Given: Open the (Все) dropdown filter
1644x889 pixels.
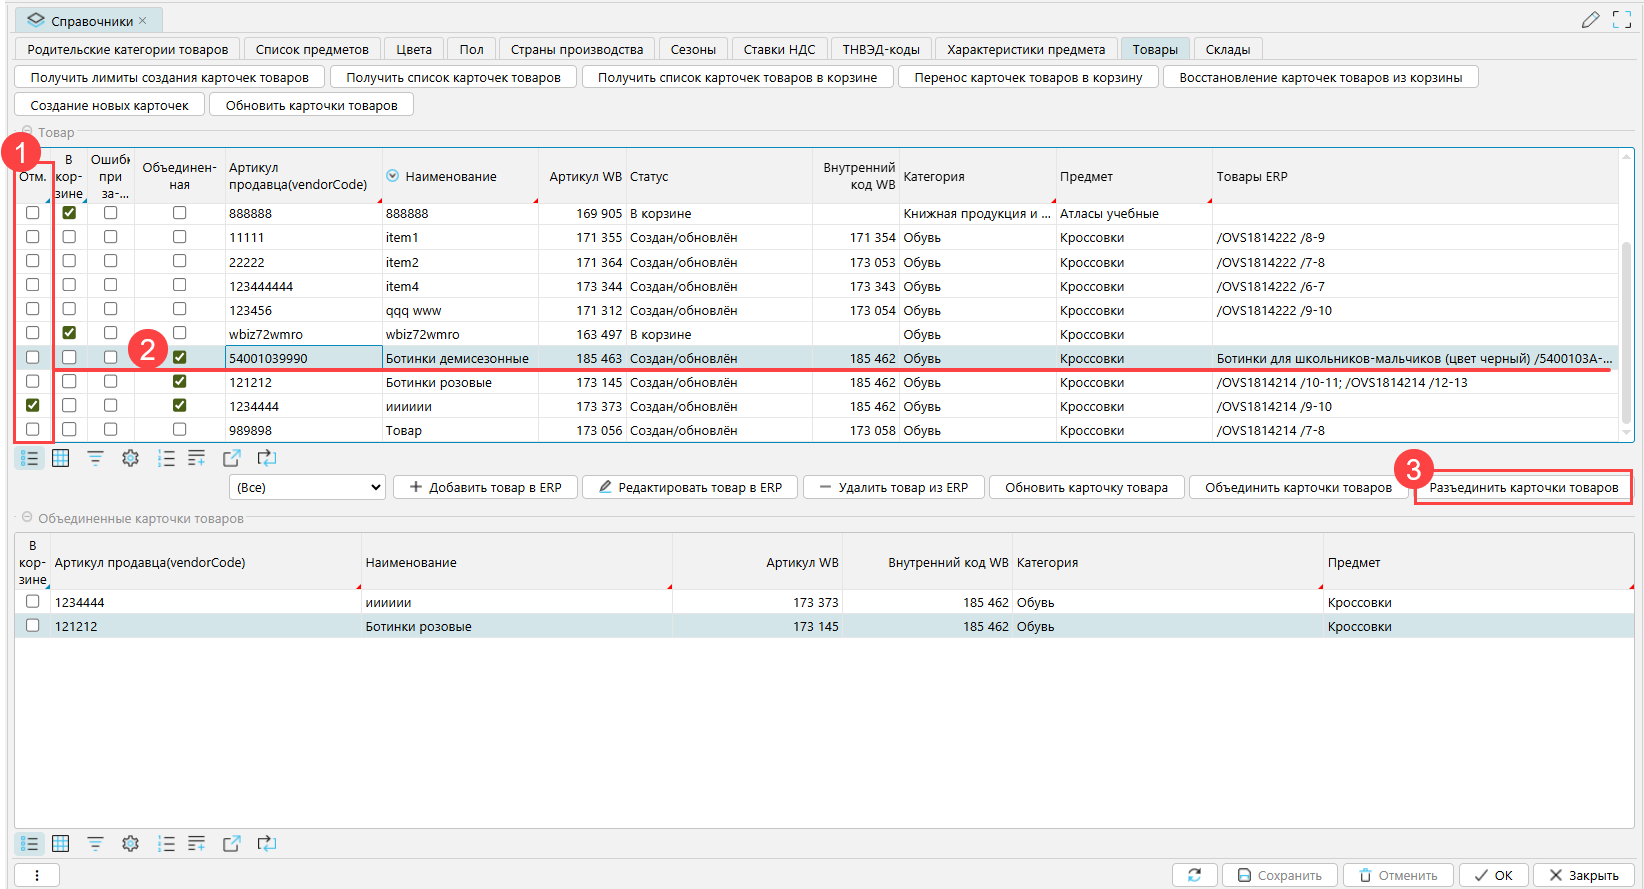Looking at the screenshot, I should [x=307, y=487].
